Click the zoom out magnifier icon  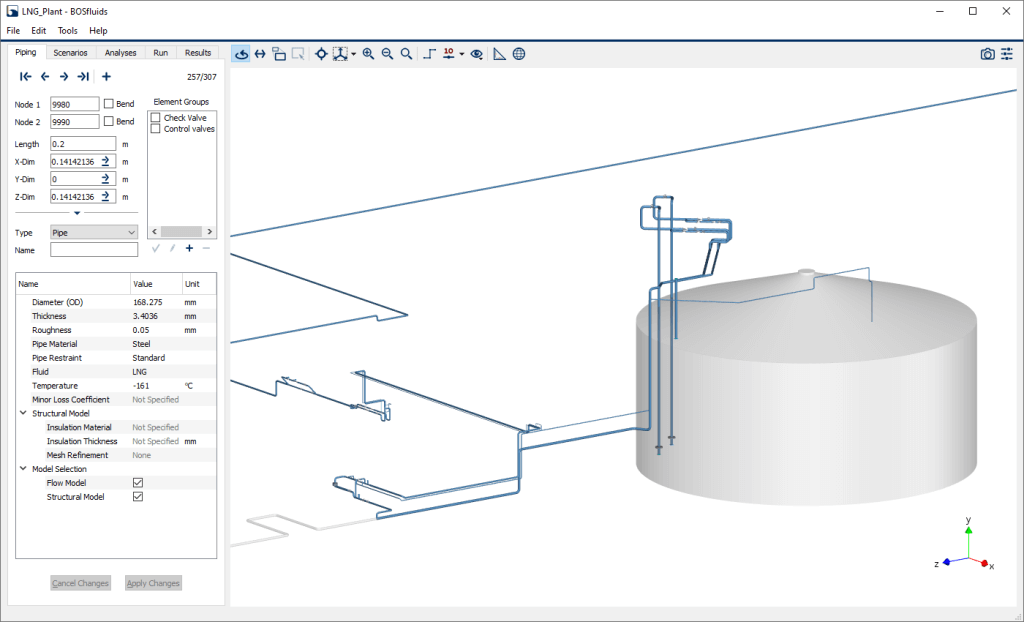point(387,54)
